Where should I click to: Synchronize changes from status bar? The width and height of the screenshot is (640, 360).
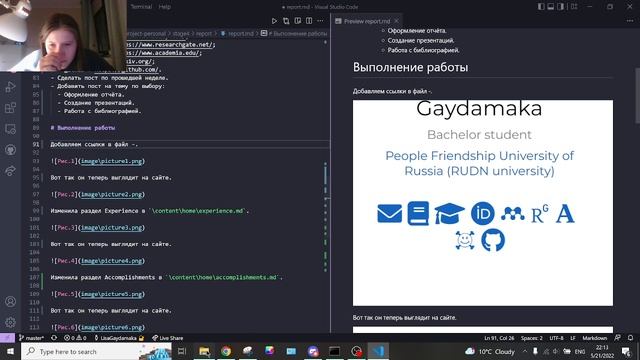pyautogui.click(x=54, y=338)
